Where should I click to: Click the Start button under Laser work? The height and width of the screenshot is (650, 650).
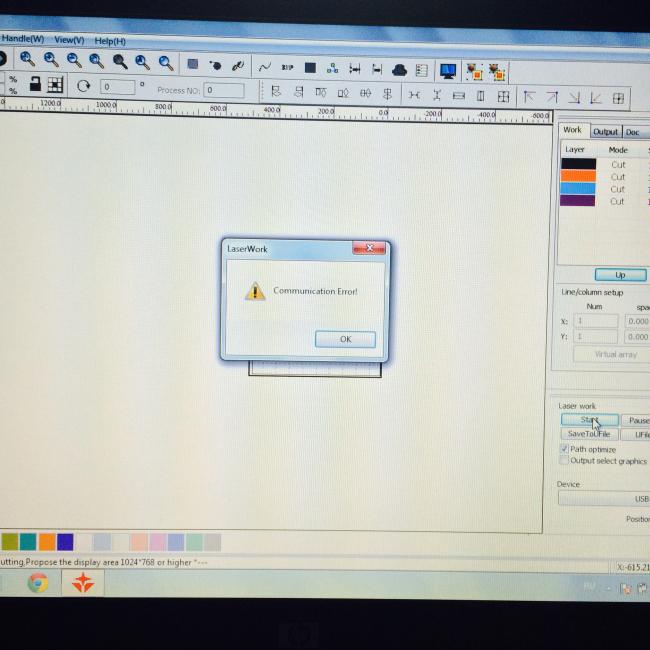pyautogui.click(x=588, y=420)
